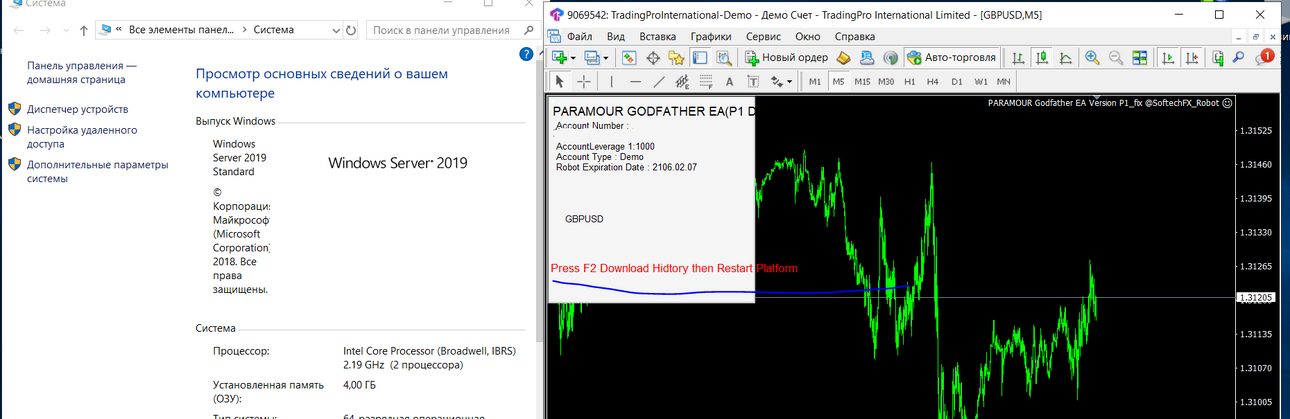
Task: Toggle the Авто-торговля button
Action: (x=952, y=57)
